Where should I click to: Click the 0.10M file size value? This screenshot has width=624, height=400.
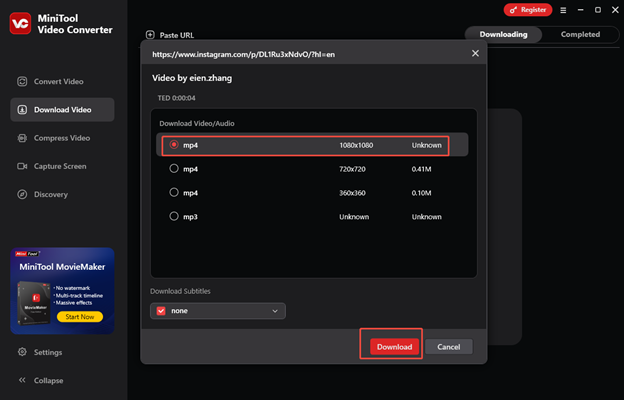click(x=421, y=193)
